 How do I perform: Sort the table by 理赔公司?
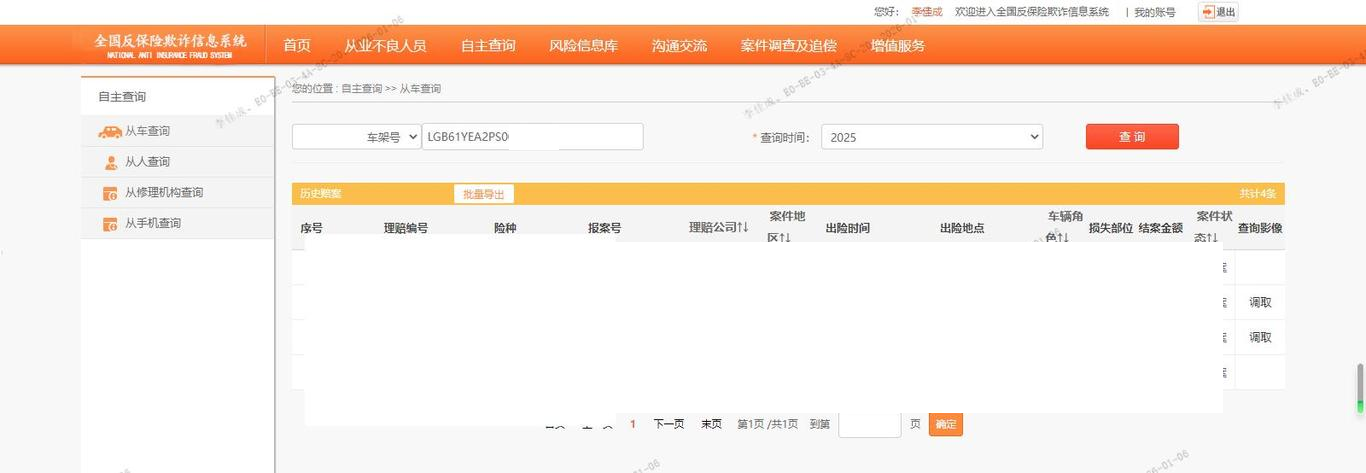(743, 228)
